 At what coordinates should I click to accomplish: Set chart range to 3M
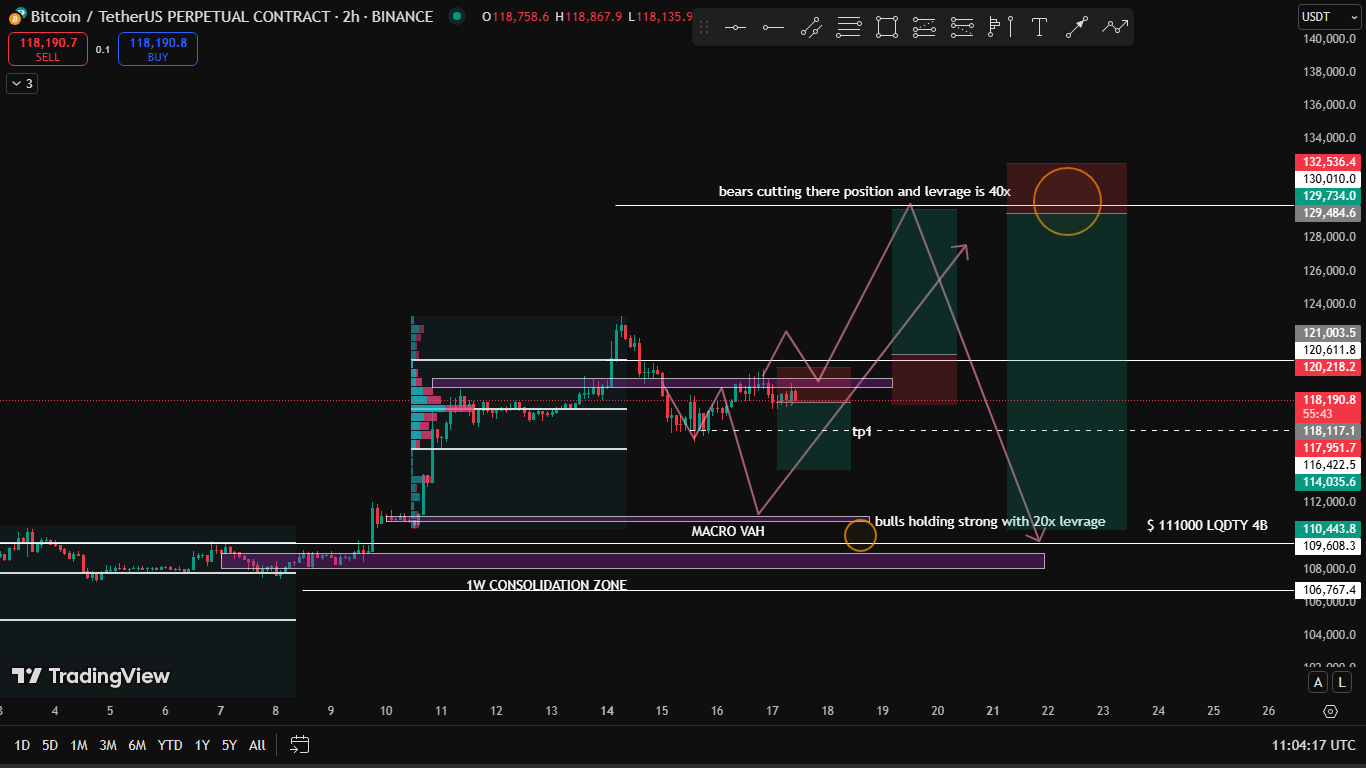[108, 745]
